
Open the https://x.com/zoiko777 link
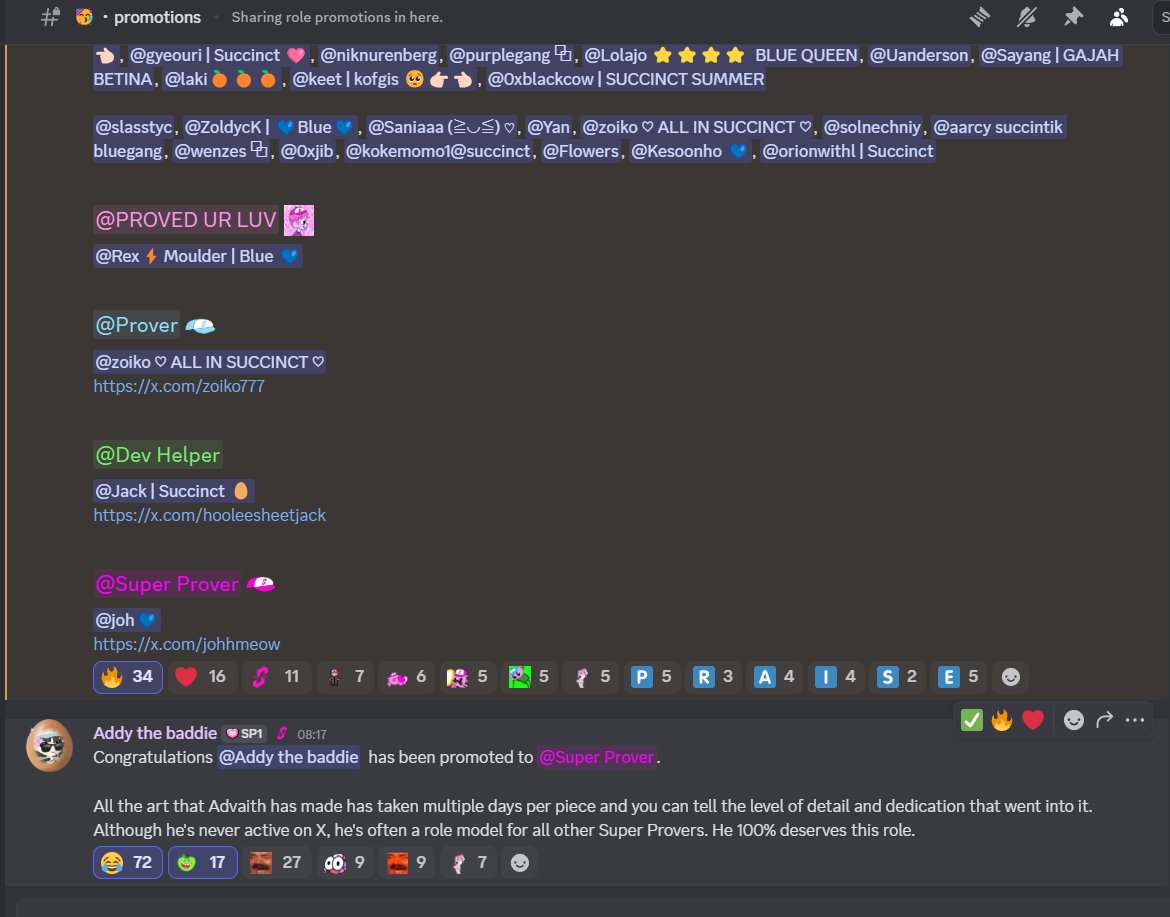pos(179,386)
